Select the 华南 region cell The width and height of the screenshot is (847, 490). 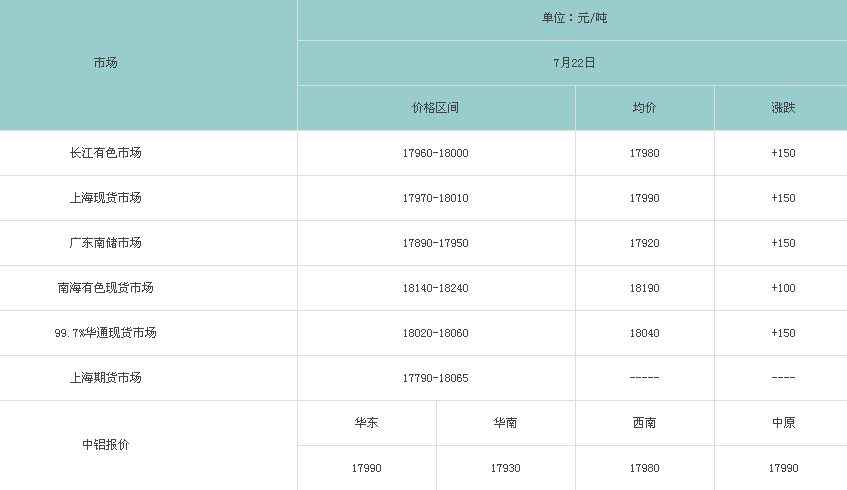tap(505, 423)
